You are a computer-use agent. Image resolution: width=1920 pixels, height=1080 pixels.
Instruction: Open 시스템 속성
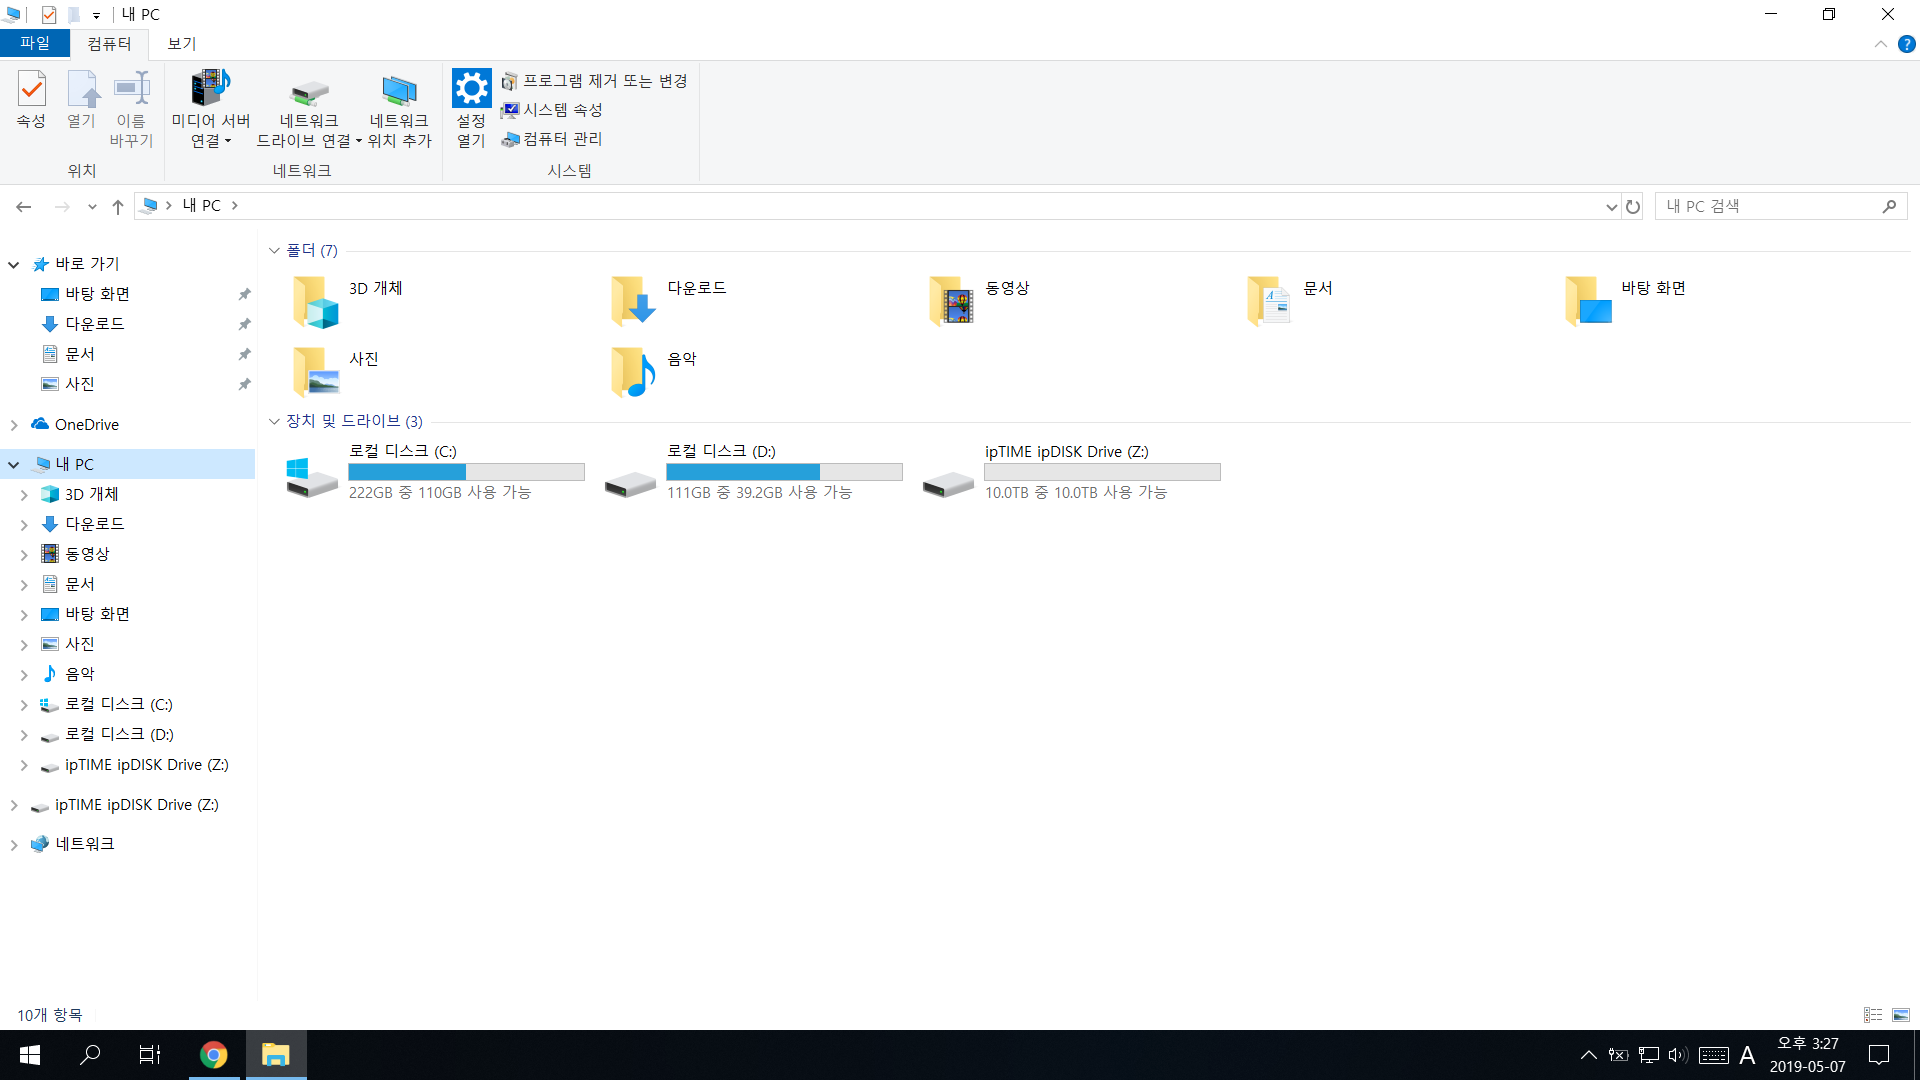tap(552, 110)
